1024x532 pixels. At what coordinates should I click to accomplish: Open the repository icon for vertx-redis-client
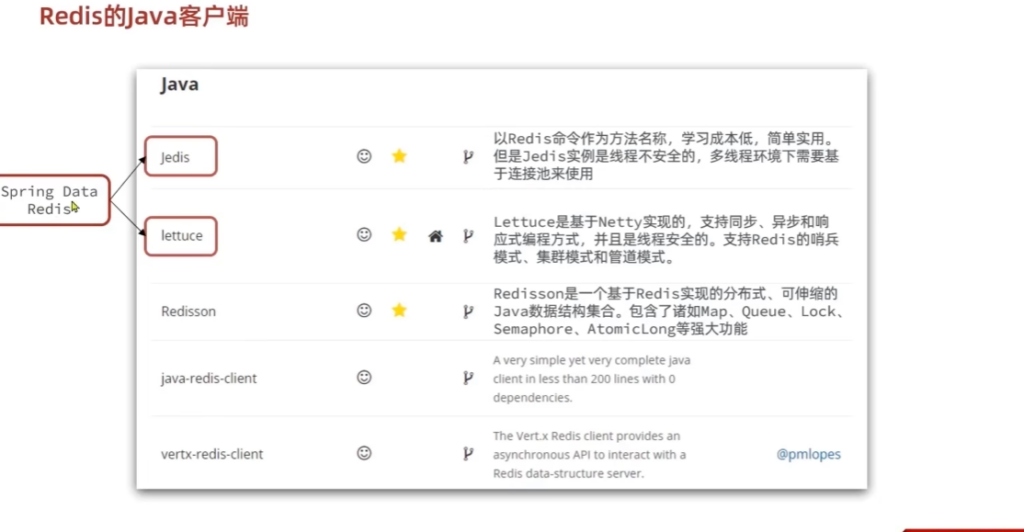point(467,453)
